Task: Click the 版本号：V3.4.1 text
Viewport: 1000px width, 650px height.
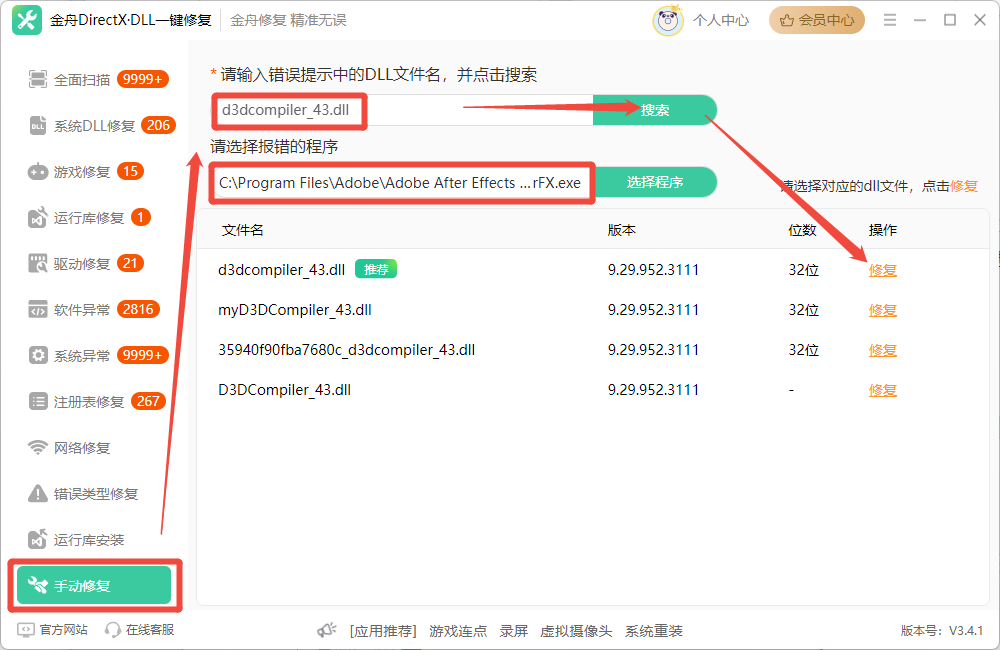Action: [x=942, y=631]
